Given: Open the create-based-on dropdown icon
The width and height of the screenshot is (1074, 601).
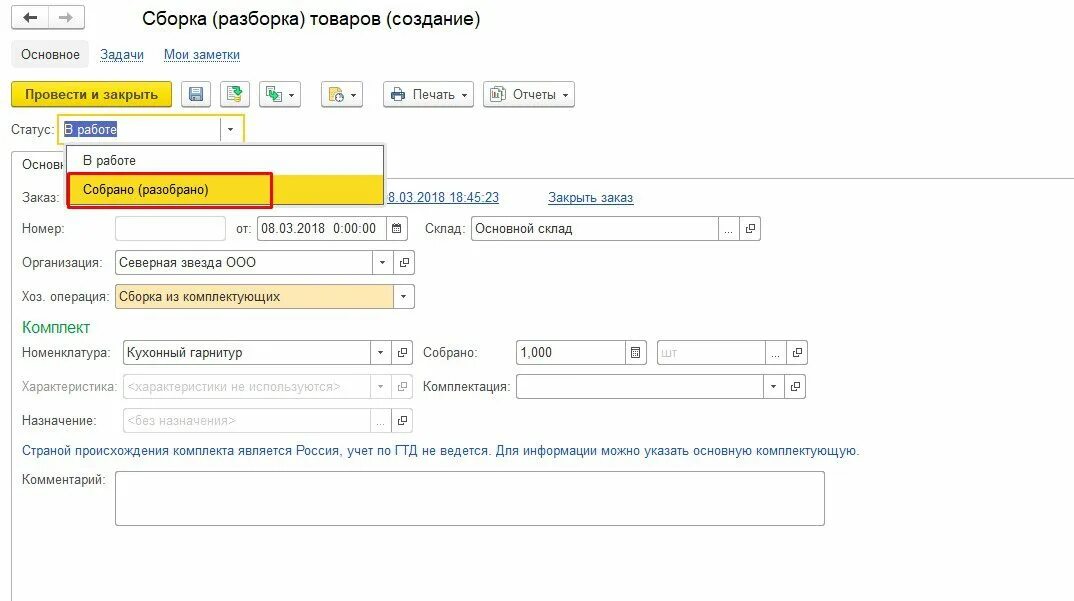Looking at the screenshot, I should coord(279,95).
